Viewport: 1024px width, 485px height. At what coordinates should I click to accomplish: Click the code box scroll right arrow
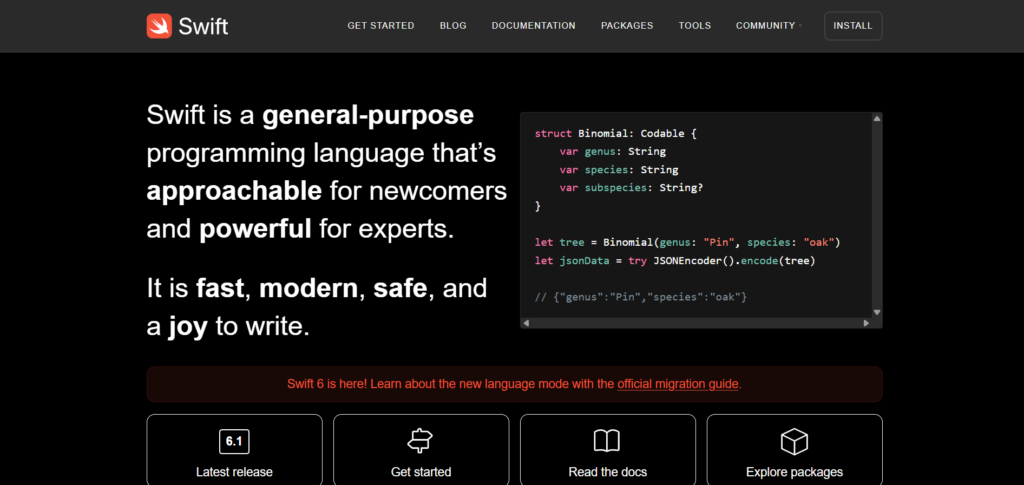(x=867, y=323)
